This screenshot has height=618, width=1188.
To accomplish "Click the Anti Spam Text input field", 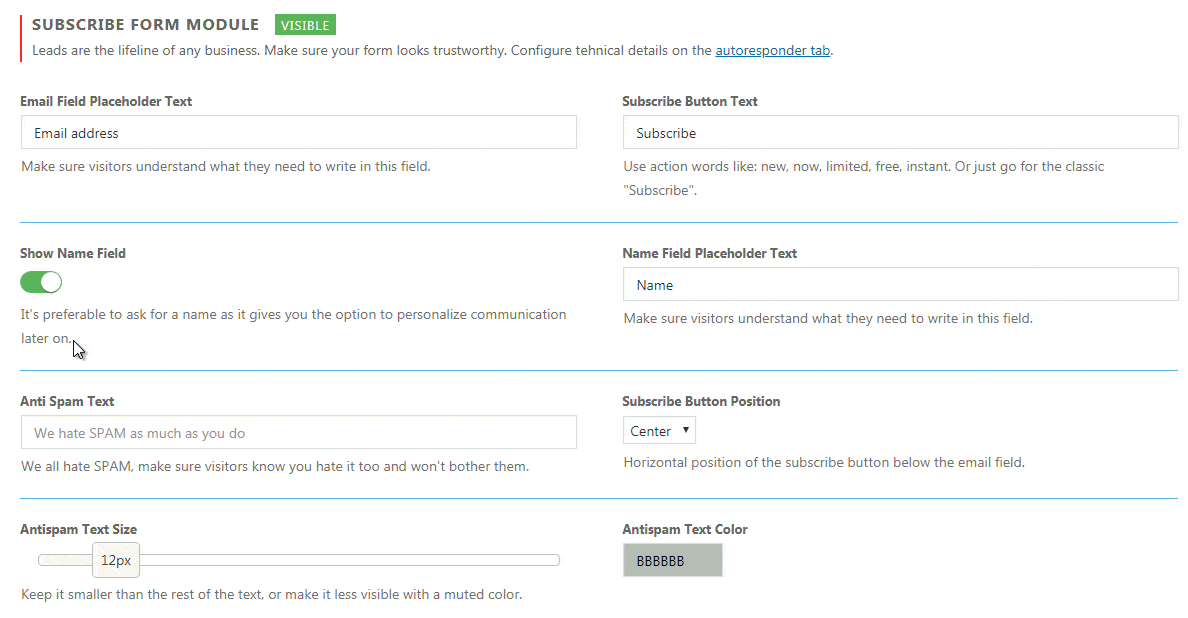I will [298, 433].
